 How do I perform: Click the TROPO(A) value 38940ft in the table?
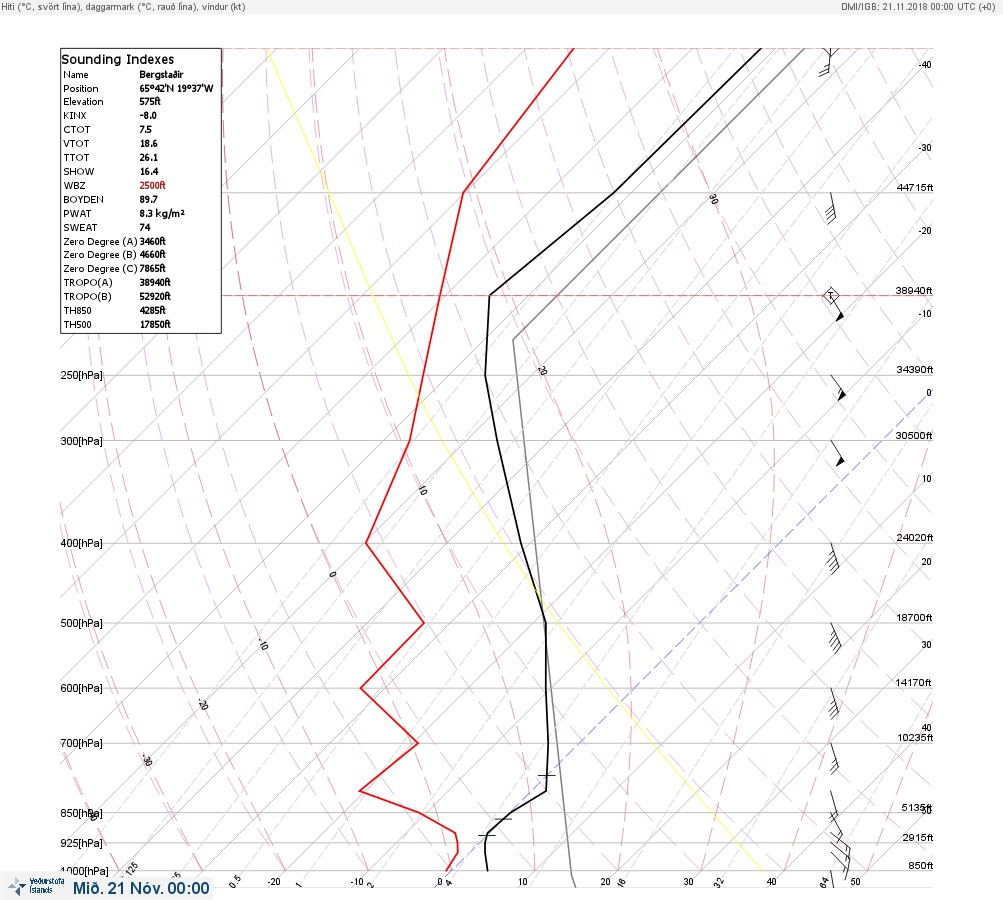[x=155, y=282]
